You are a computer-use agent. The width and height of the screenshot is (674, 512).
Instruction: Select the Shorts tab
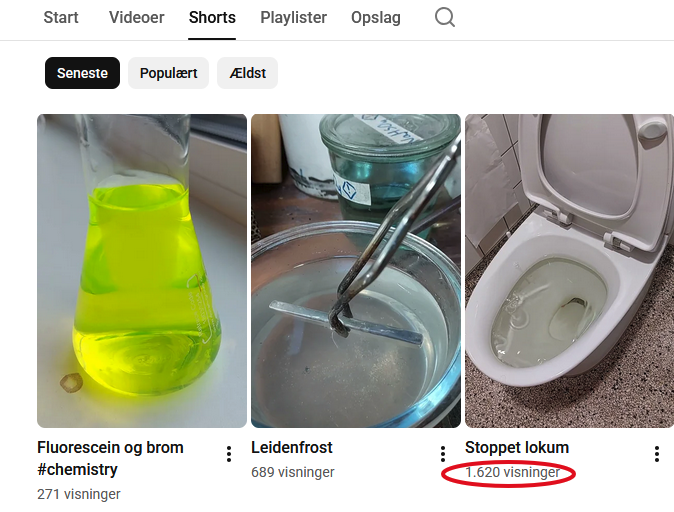tap(212, 18)
